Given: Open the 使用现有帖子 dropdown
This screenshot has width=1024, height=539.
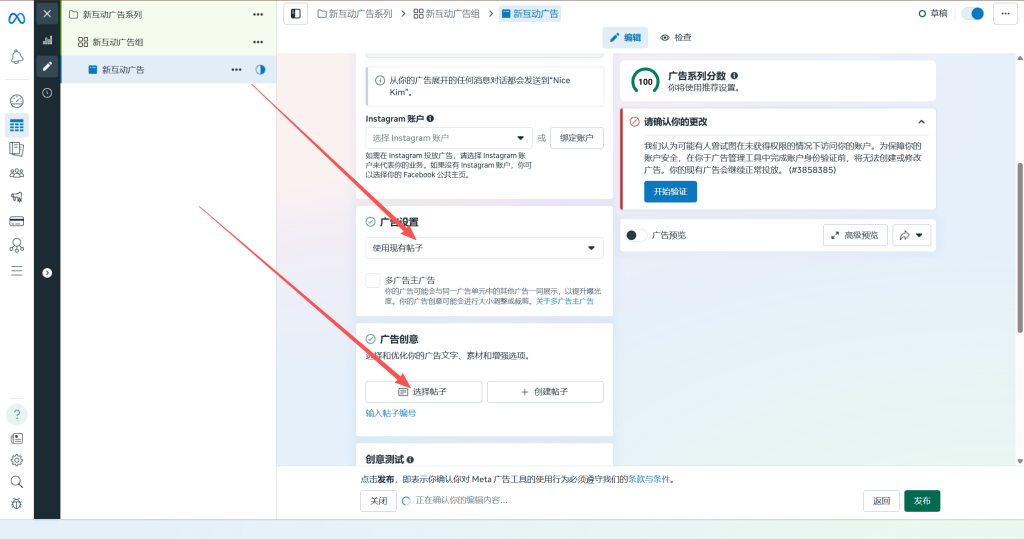Looking at the screenshot, I should tap(484, 248).
